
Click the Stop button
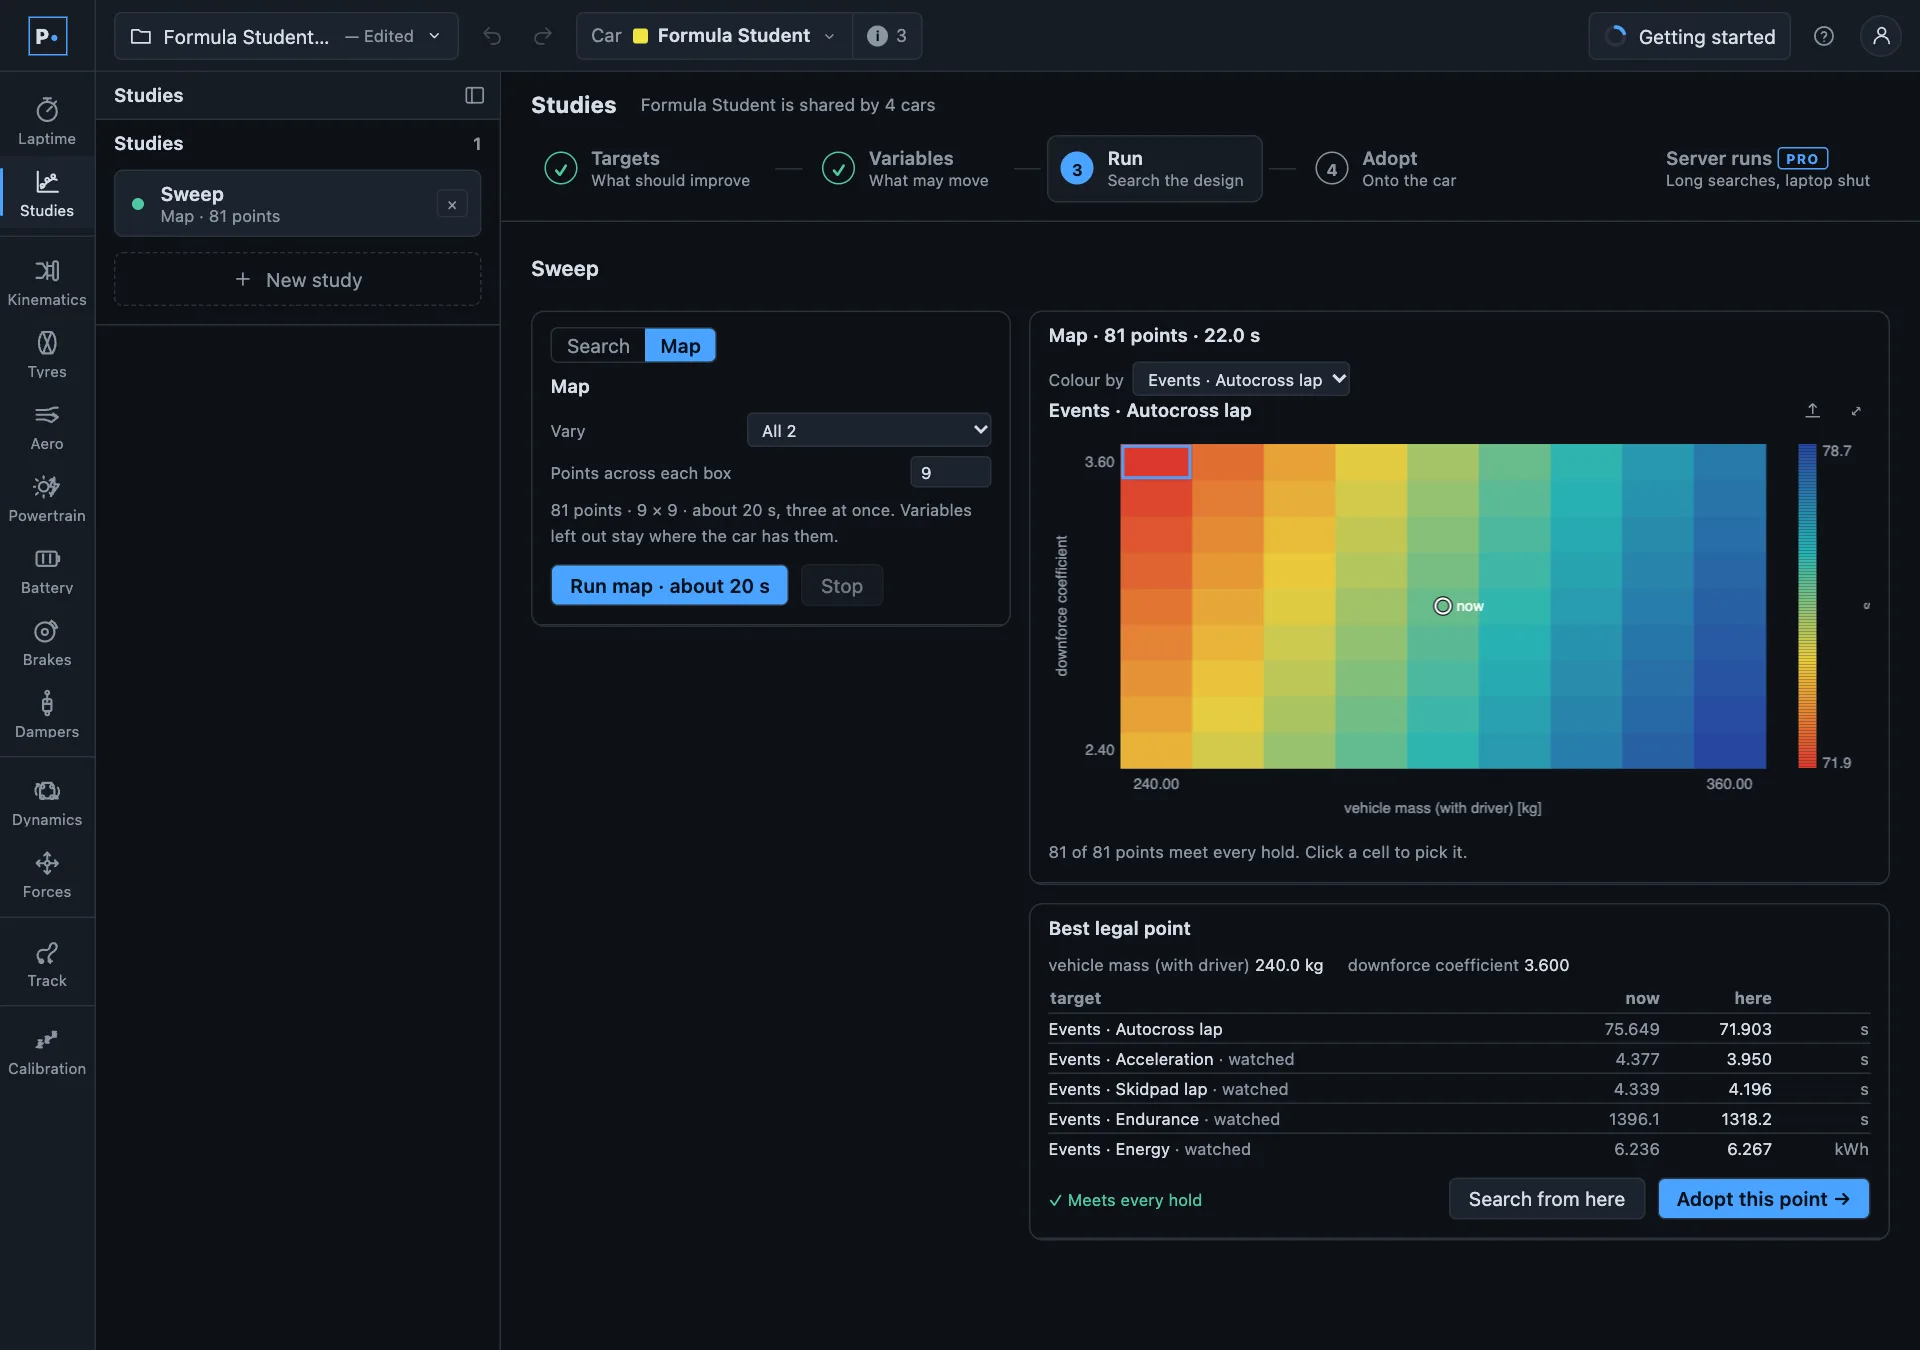[x=841, y=585]
